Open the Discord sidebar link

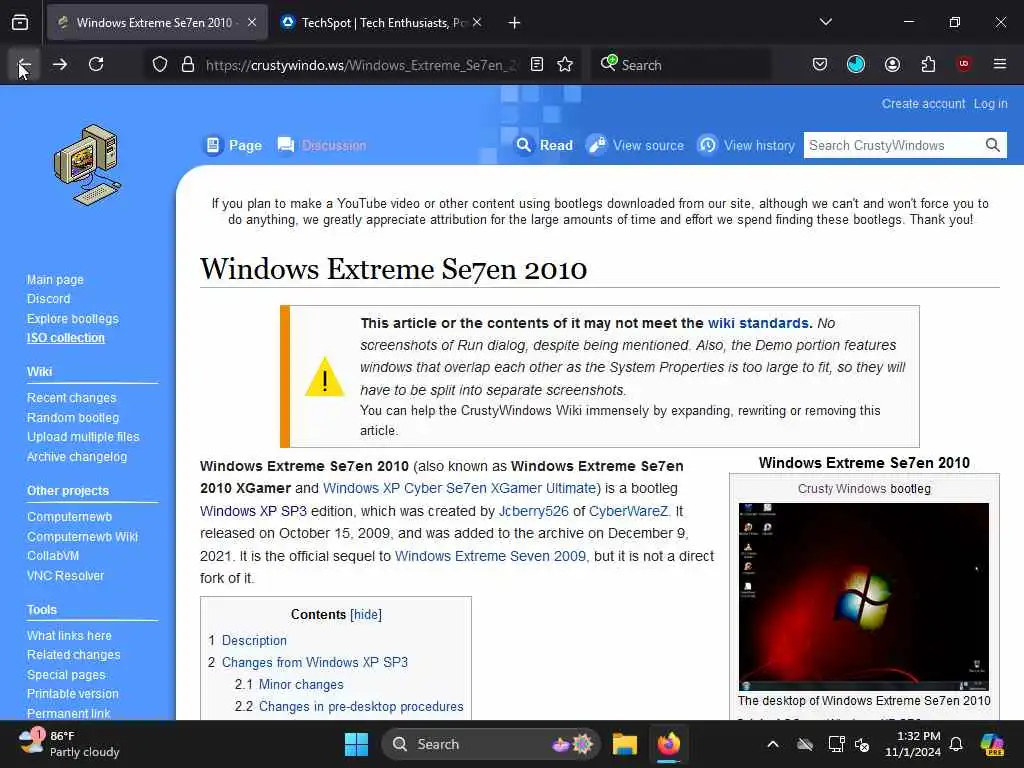pyautogui.click(x=48, y=298)
